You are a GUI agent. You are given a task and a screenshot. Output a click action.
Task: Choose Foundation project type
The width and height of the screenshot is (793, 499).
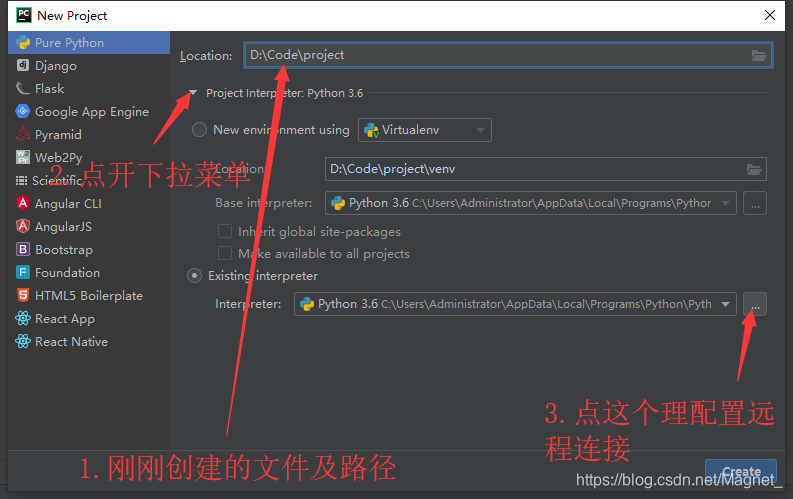(x=89, y=273)
